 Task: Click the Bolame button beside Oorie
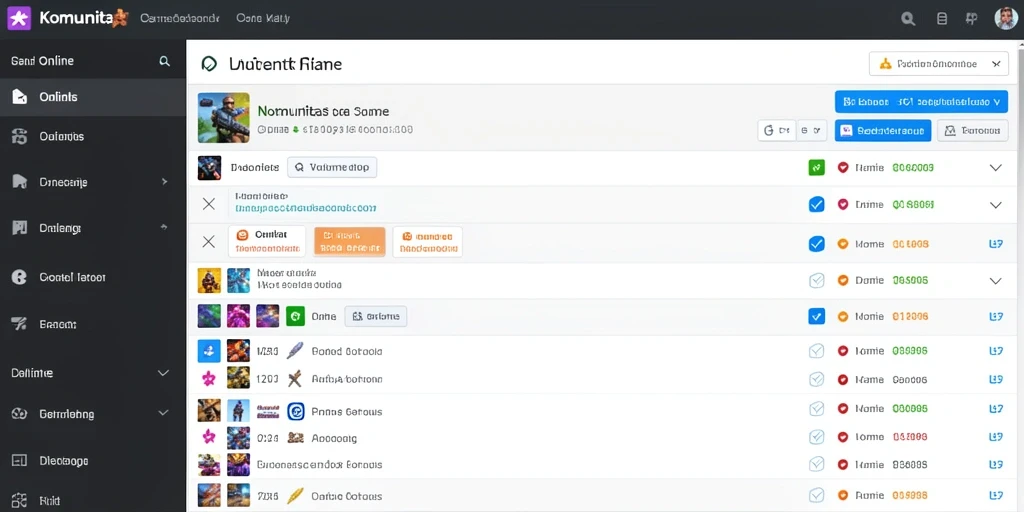(376, 316)
